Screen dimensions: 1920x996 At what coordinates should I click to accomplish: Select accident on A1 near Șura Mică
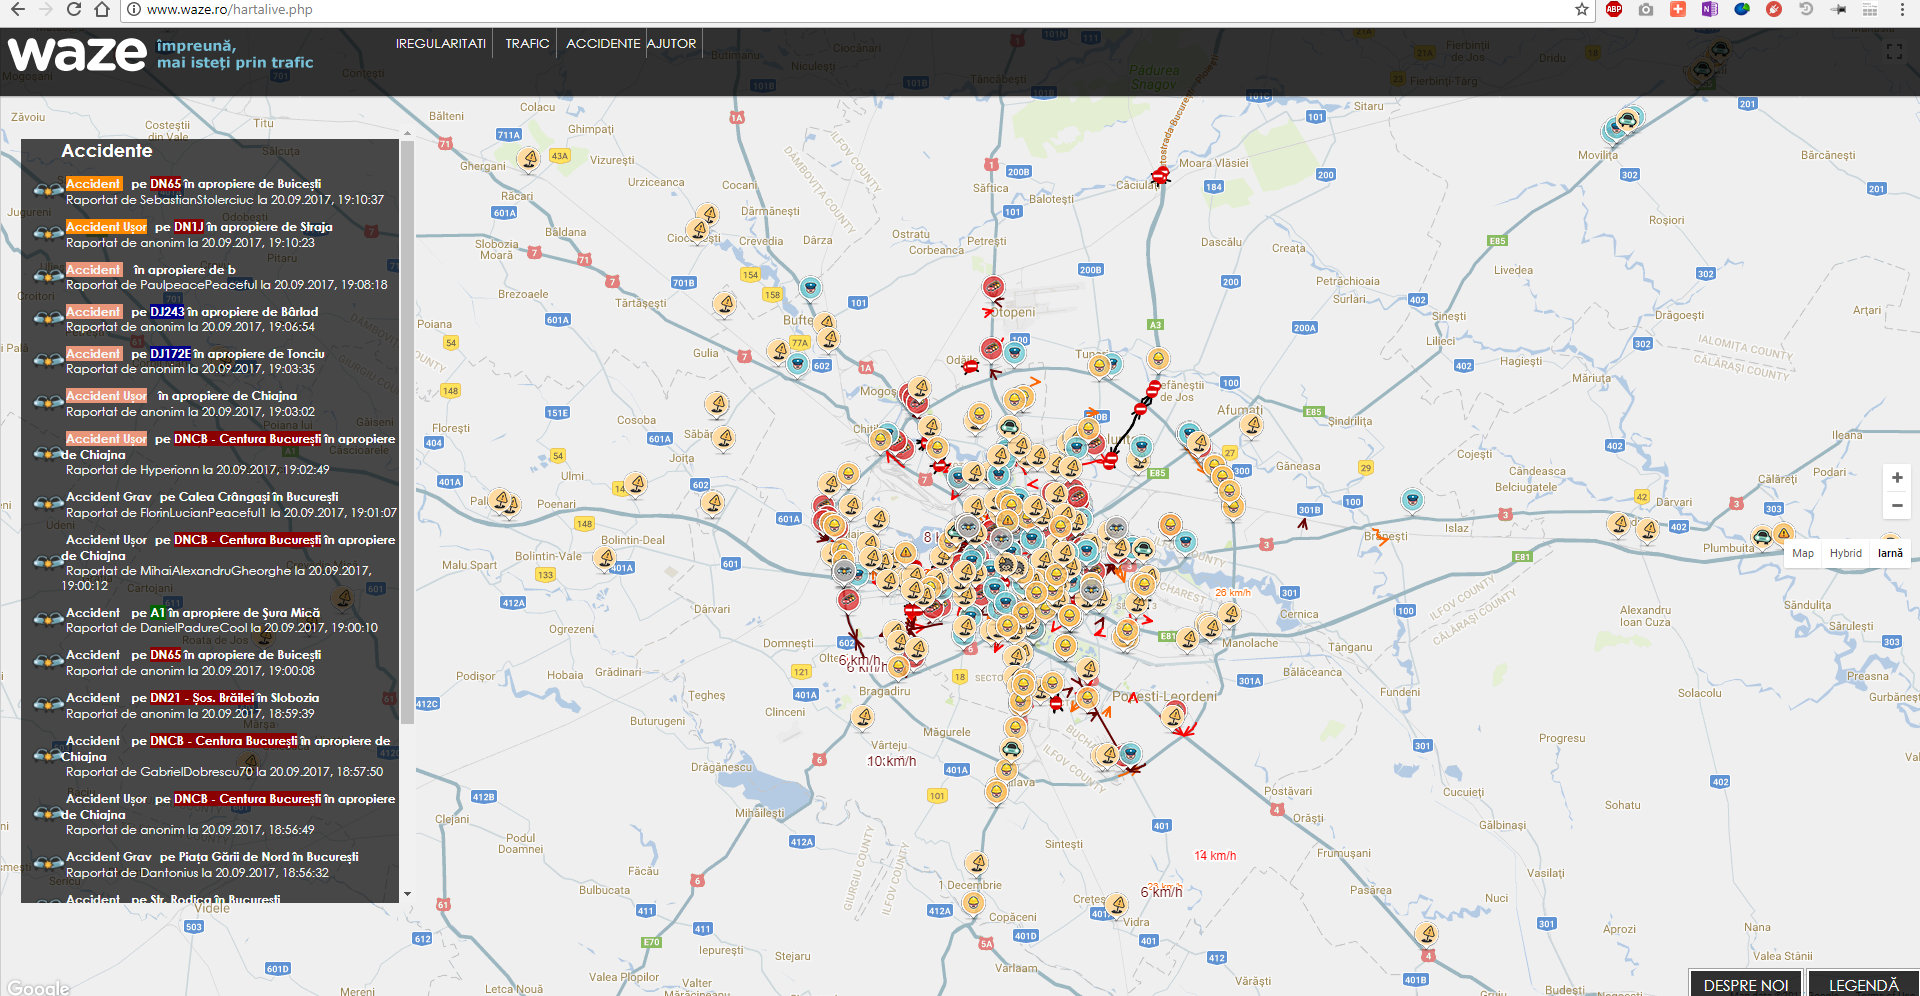(217, 620)
